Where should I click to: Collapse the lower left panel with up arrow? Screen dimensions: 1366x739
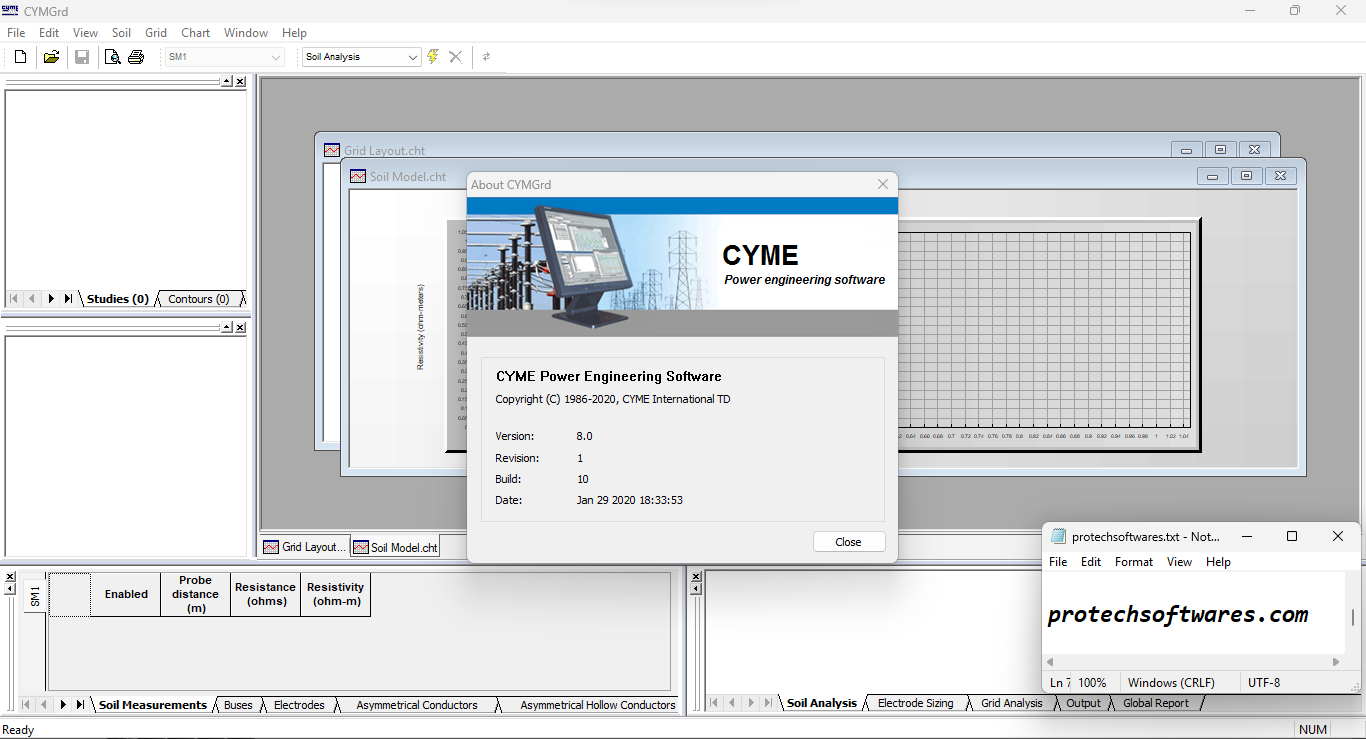pos(226,327)
